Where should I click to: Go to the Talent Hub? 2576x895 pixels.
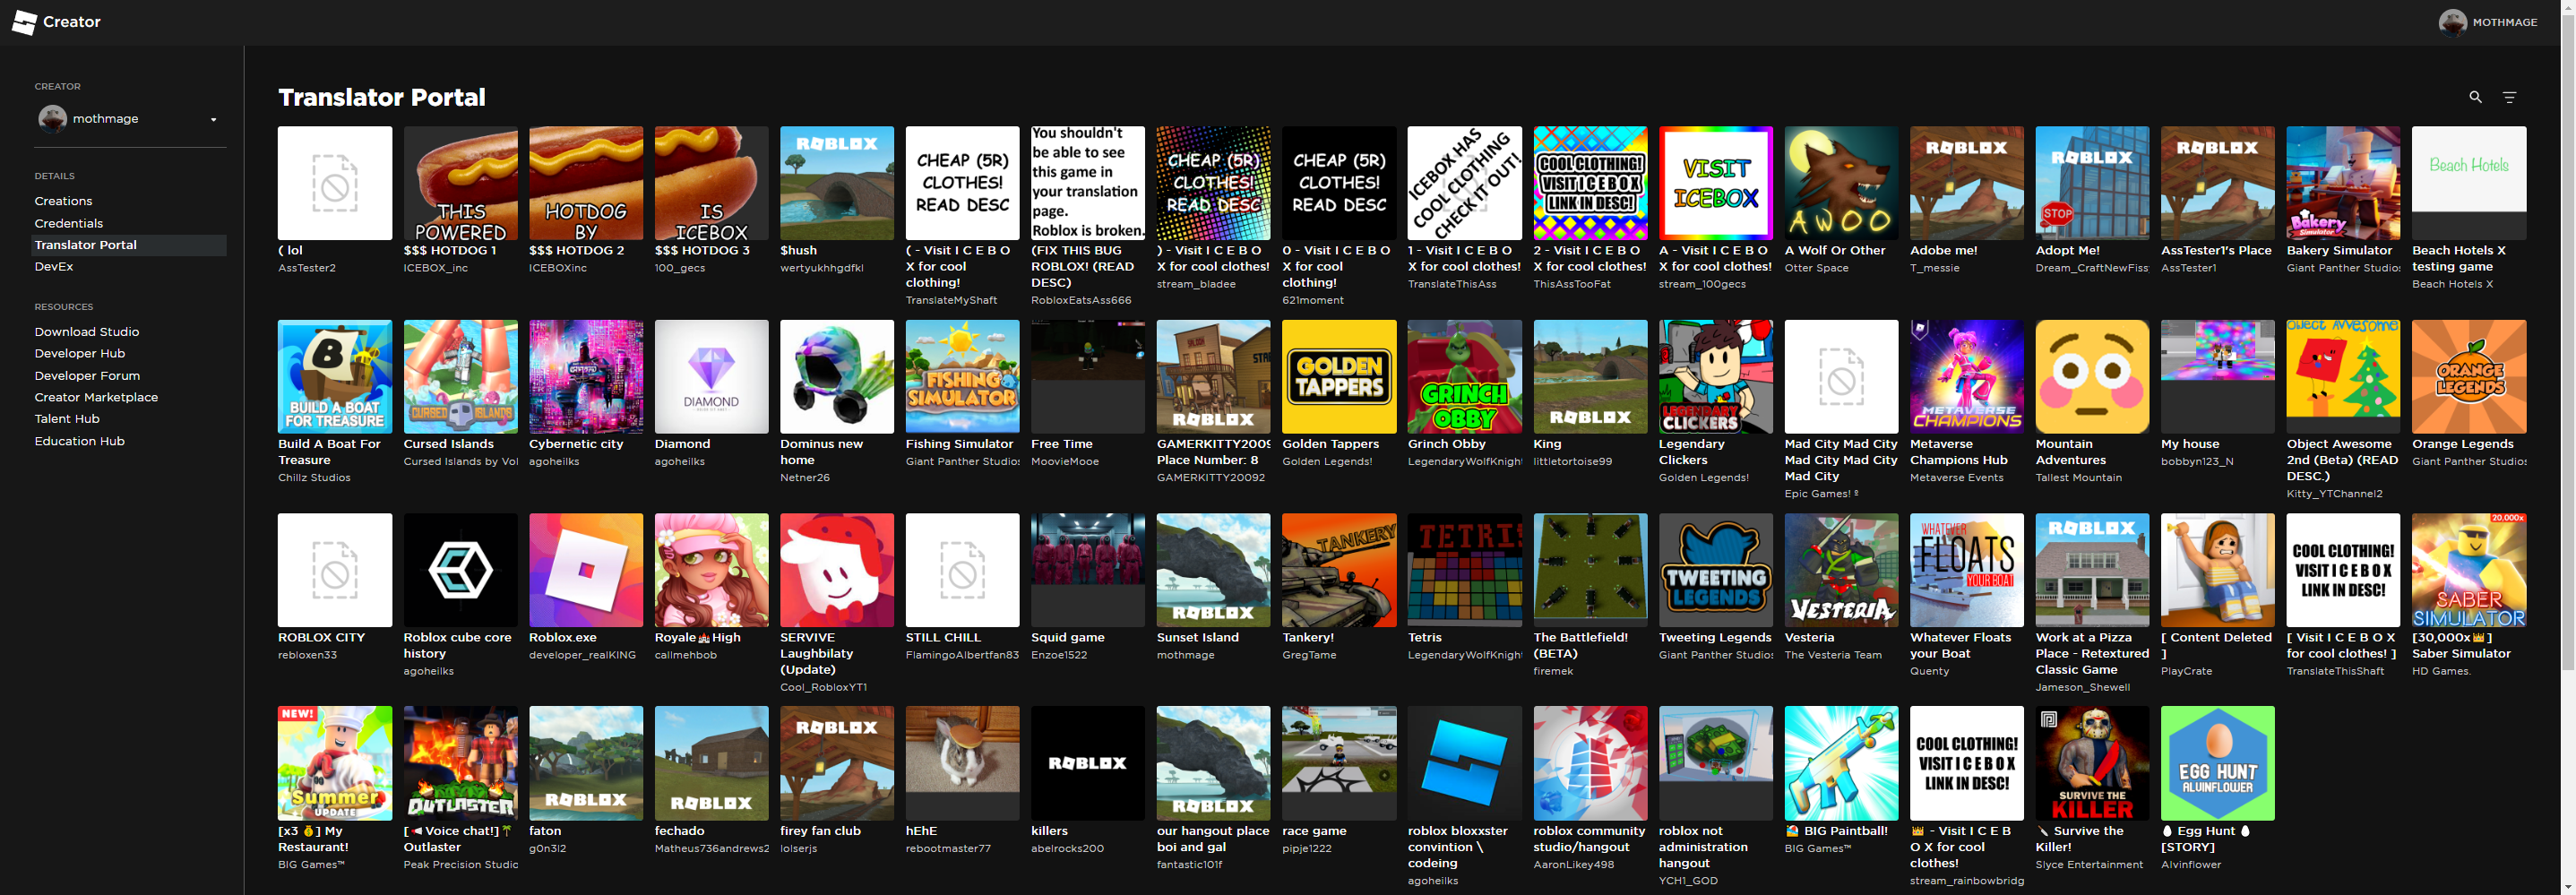[x=67, y=419]
